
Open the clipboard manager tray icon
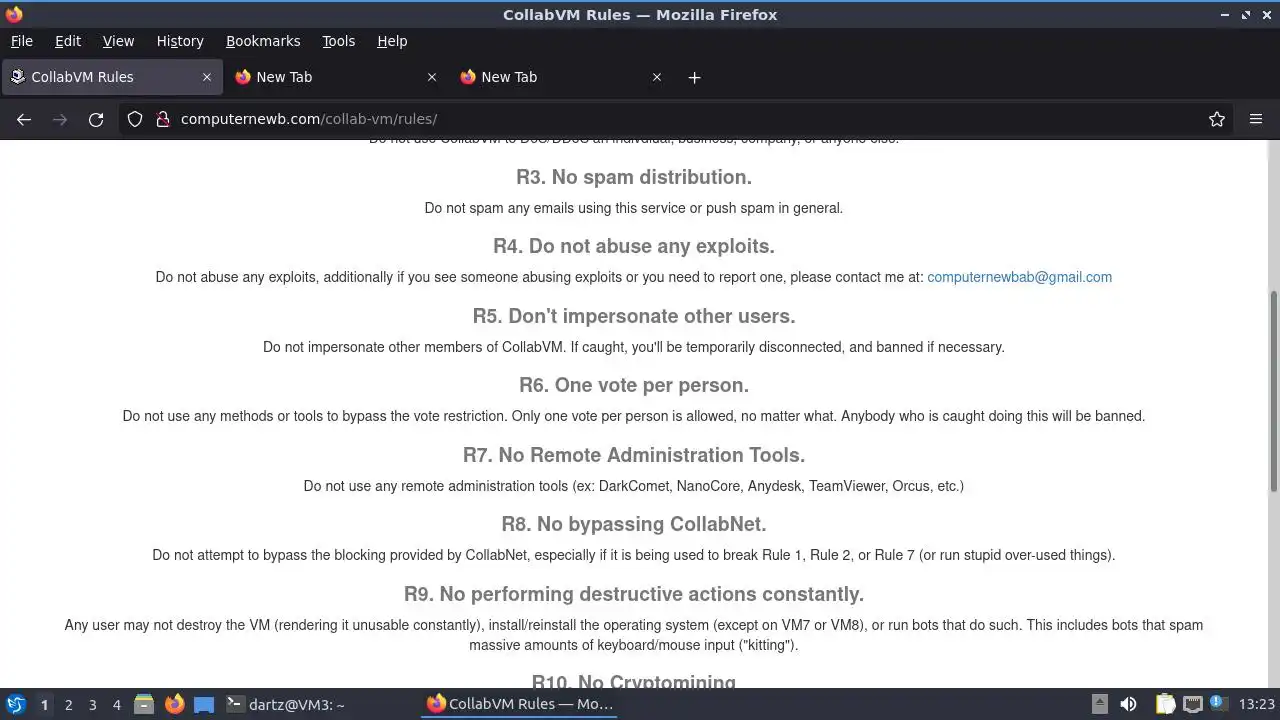(1165, 704)
